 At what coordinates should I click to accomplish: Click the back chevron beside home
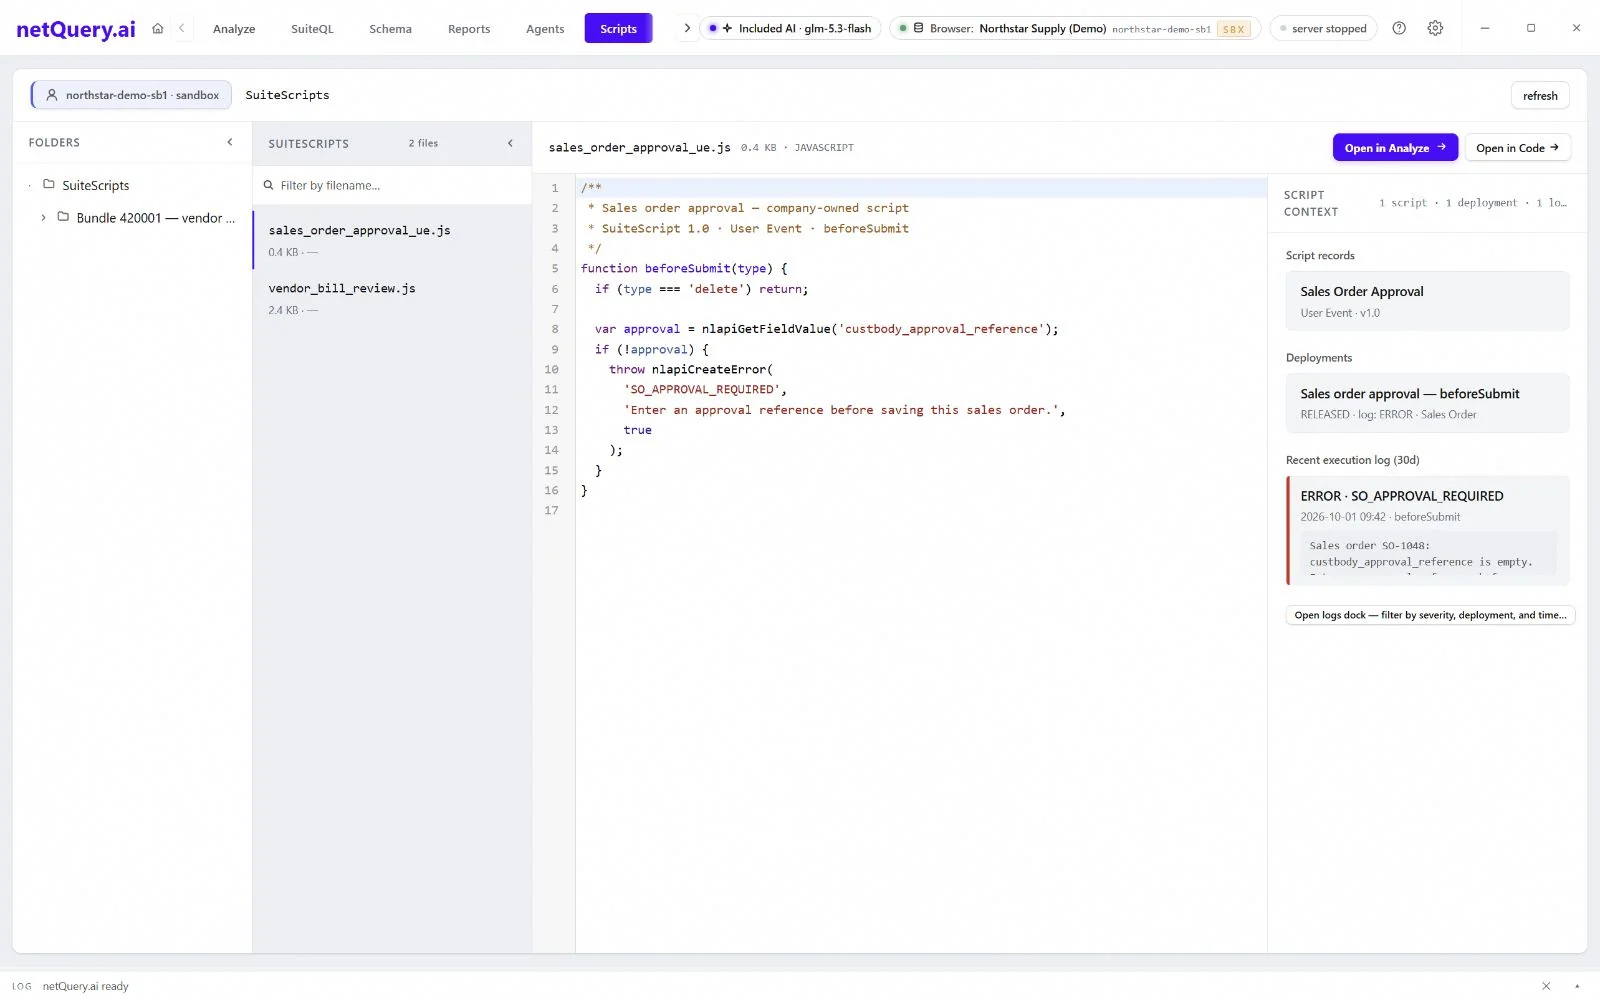coord(181,28)
